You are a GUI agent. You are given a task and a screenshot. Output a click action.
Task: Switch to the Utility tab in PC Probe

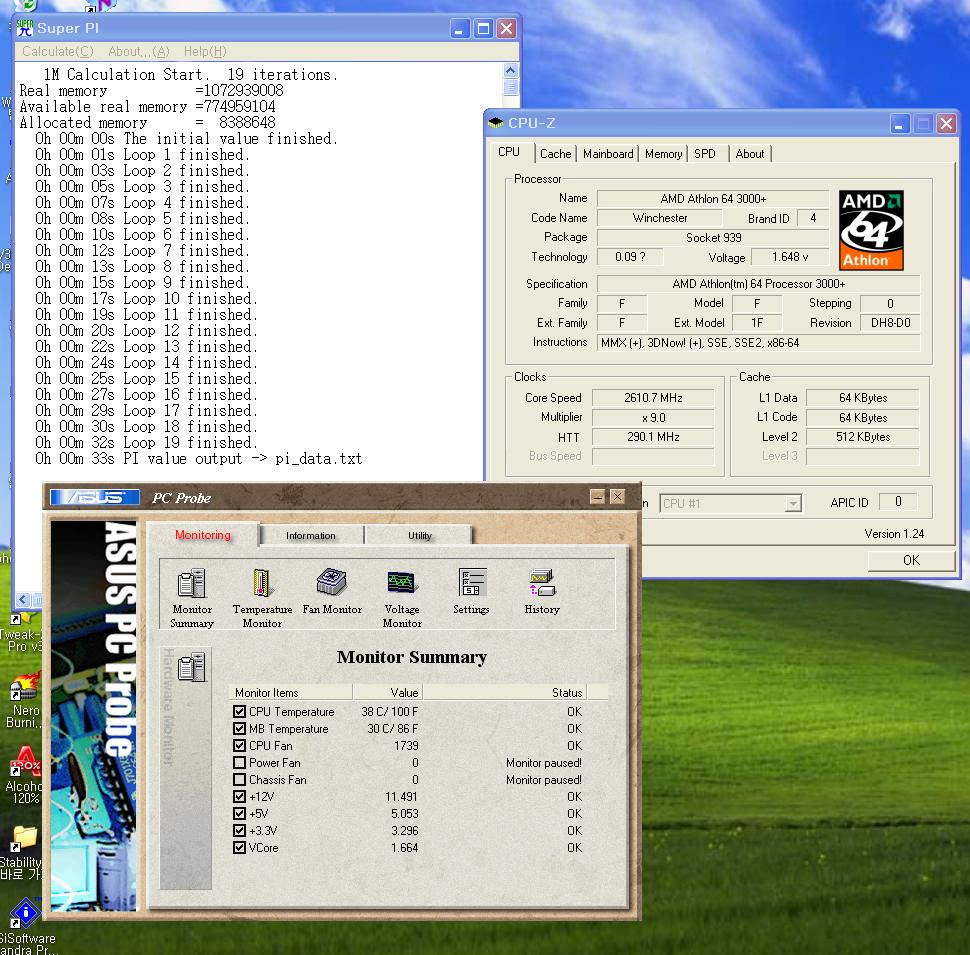click(x=419, y=536)
